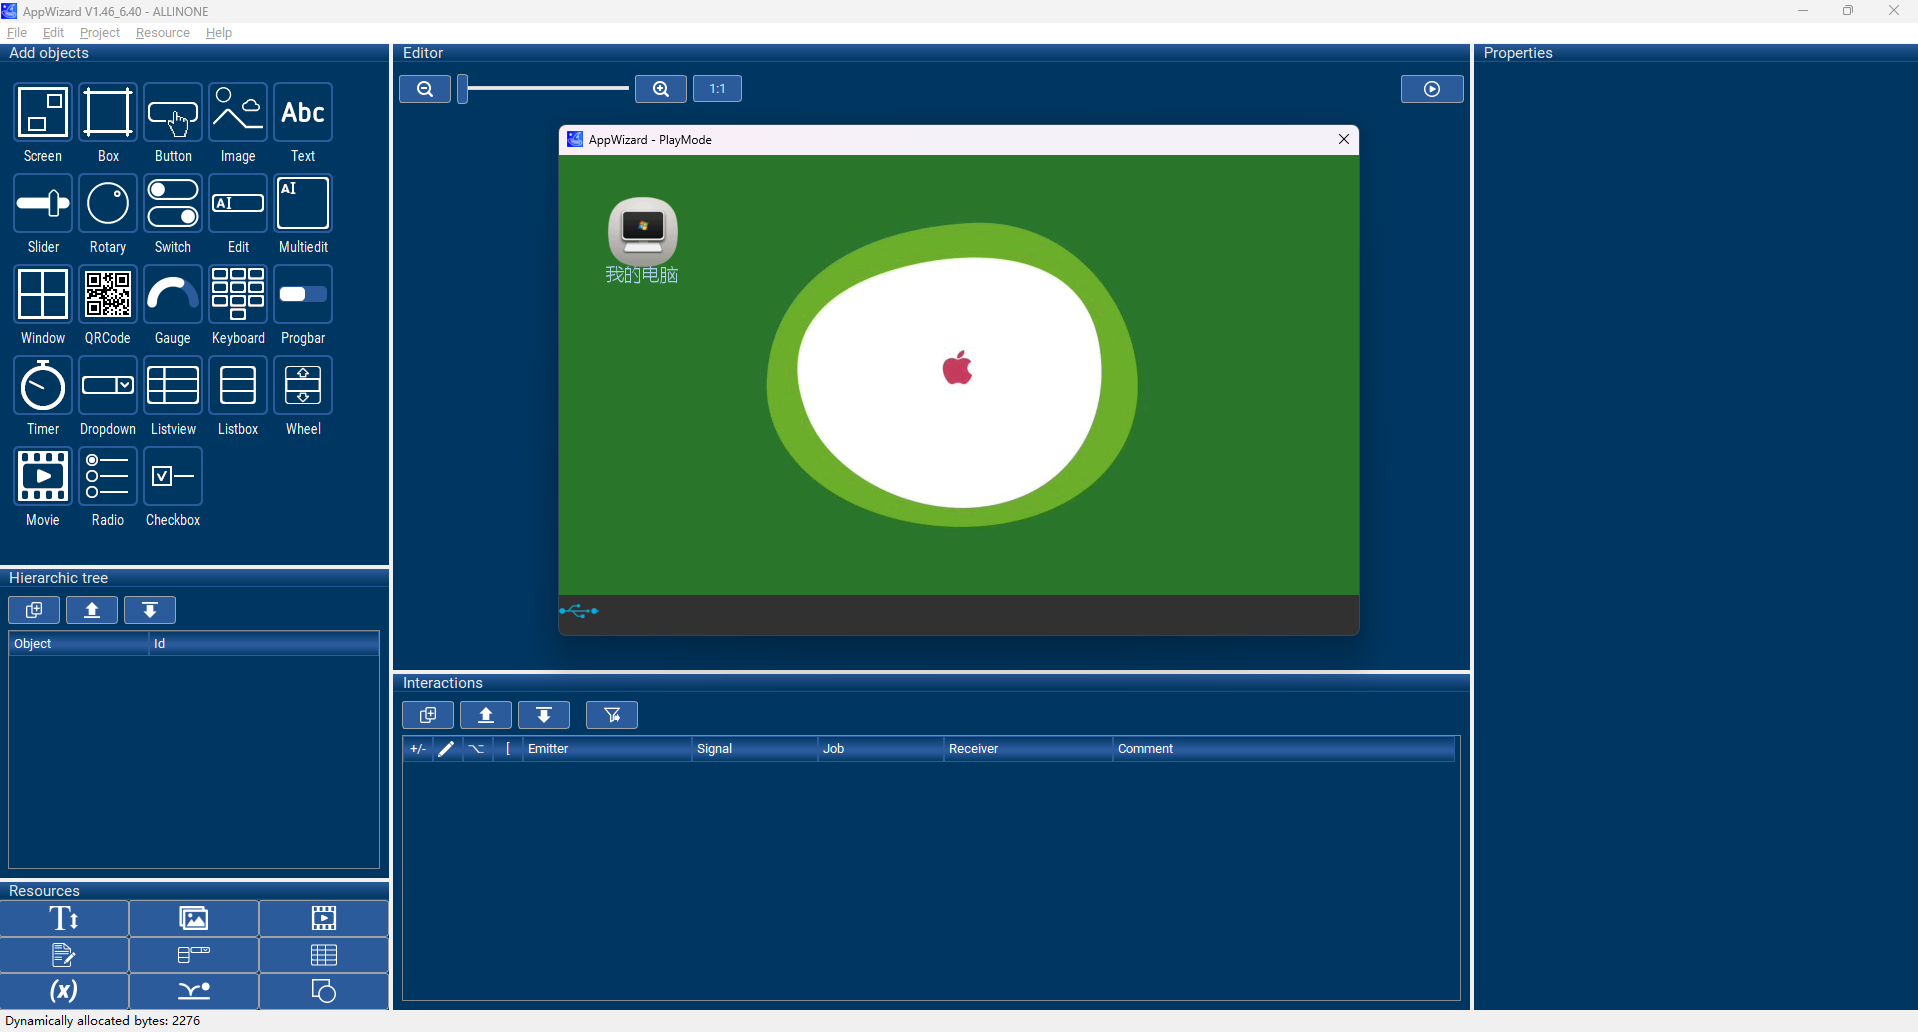Add a Box object
This screenshot has height=1032, width=1918.
[108, 111]
